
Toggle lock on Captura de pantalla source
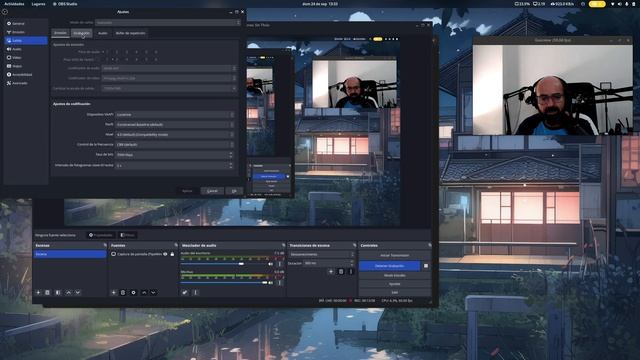click(x=172, y=254)
